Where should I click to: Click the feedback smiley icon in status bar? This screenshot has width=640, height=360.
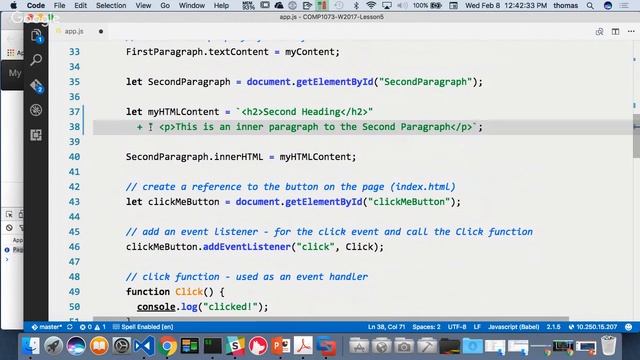[x=629, y=327]
